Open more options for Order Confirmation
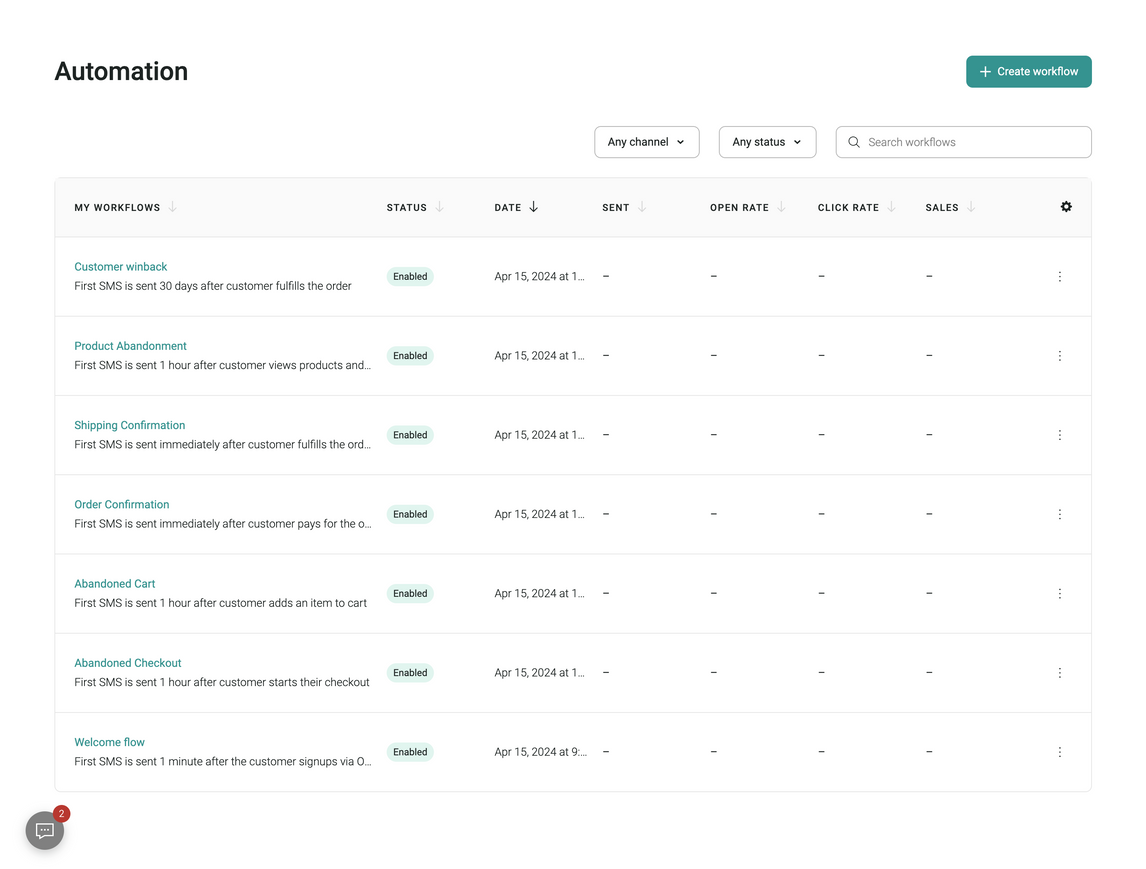The height and width of the screenshot is (869, 1146). point(1060,515)
